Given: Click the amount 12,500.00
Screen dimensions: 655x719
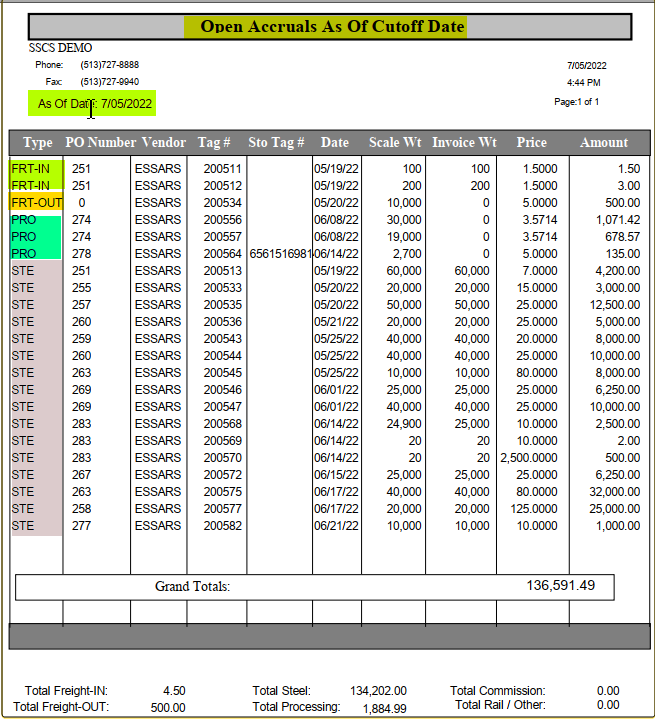Looking at the screenshot, I should click(x=615, y=304).
